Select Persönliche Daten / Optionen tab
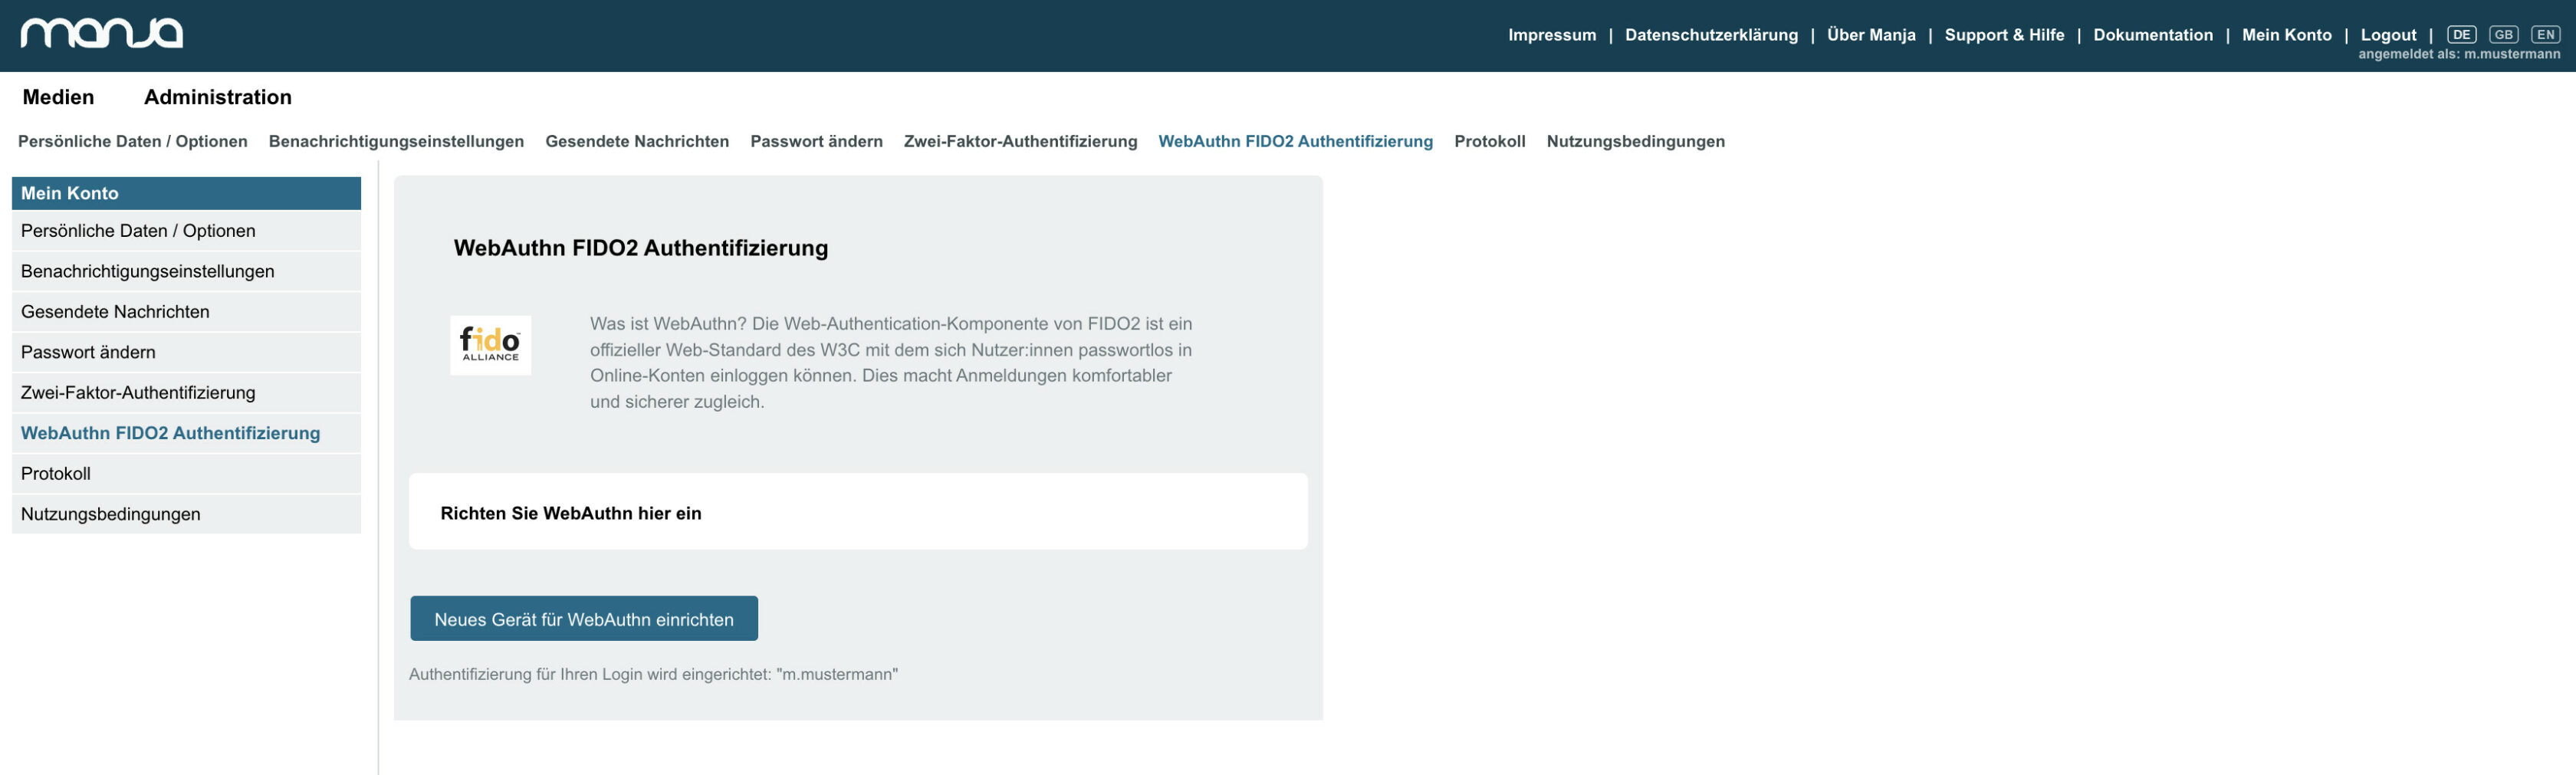 pyautogui.click(x=133, y=141)
